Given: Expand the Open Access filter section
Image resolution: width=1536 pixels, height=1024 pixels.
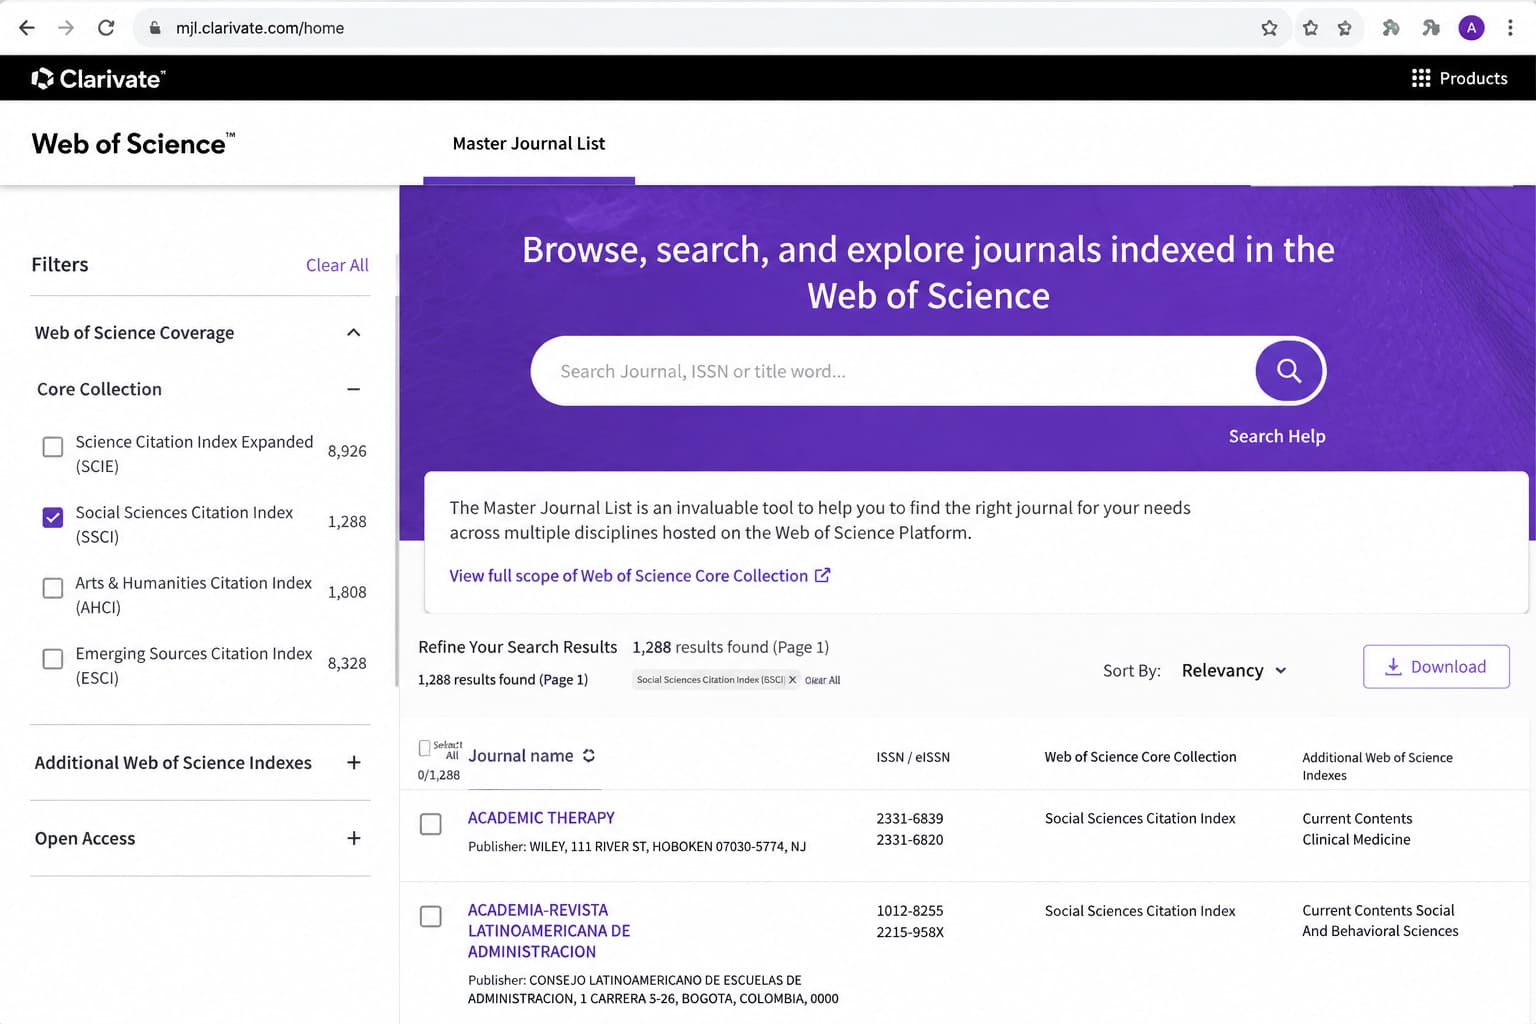Looking at the screenshot, I should pos(353,838).
